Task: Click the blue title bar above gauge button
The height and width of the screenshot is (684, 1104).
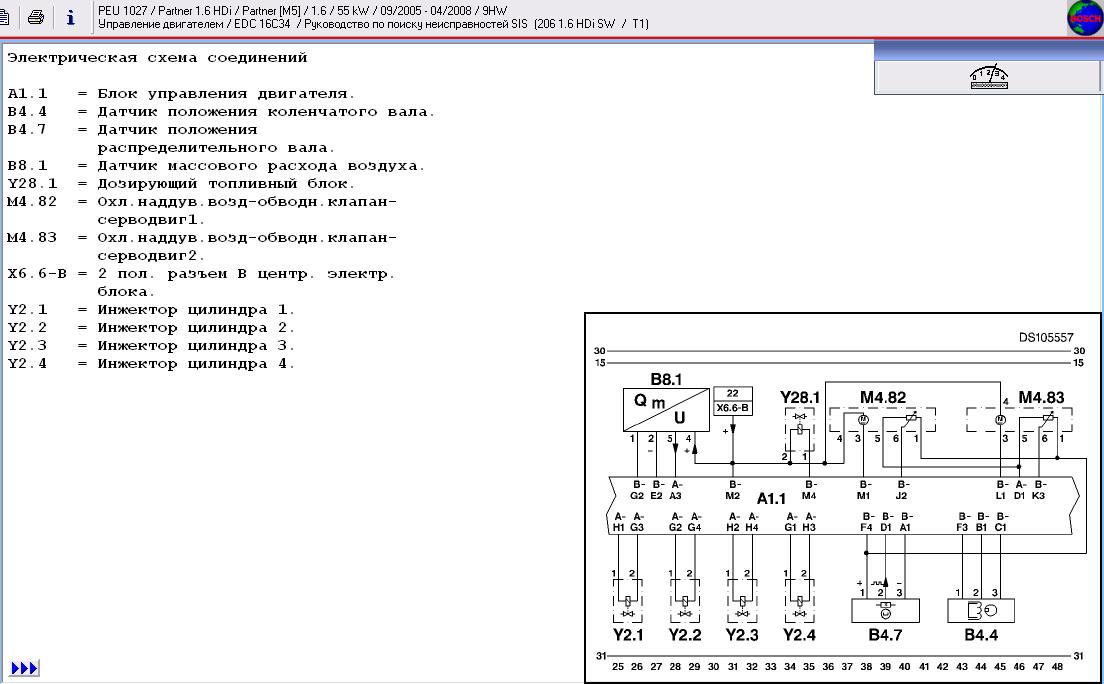Action: click(988, 50)
